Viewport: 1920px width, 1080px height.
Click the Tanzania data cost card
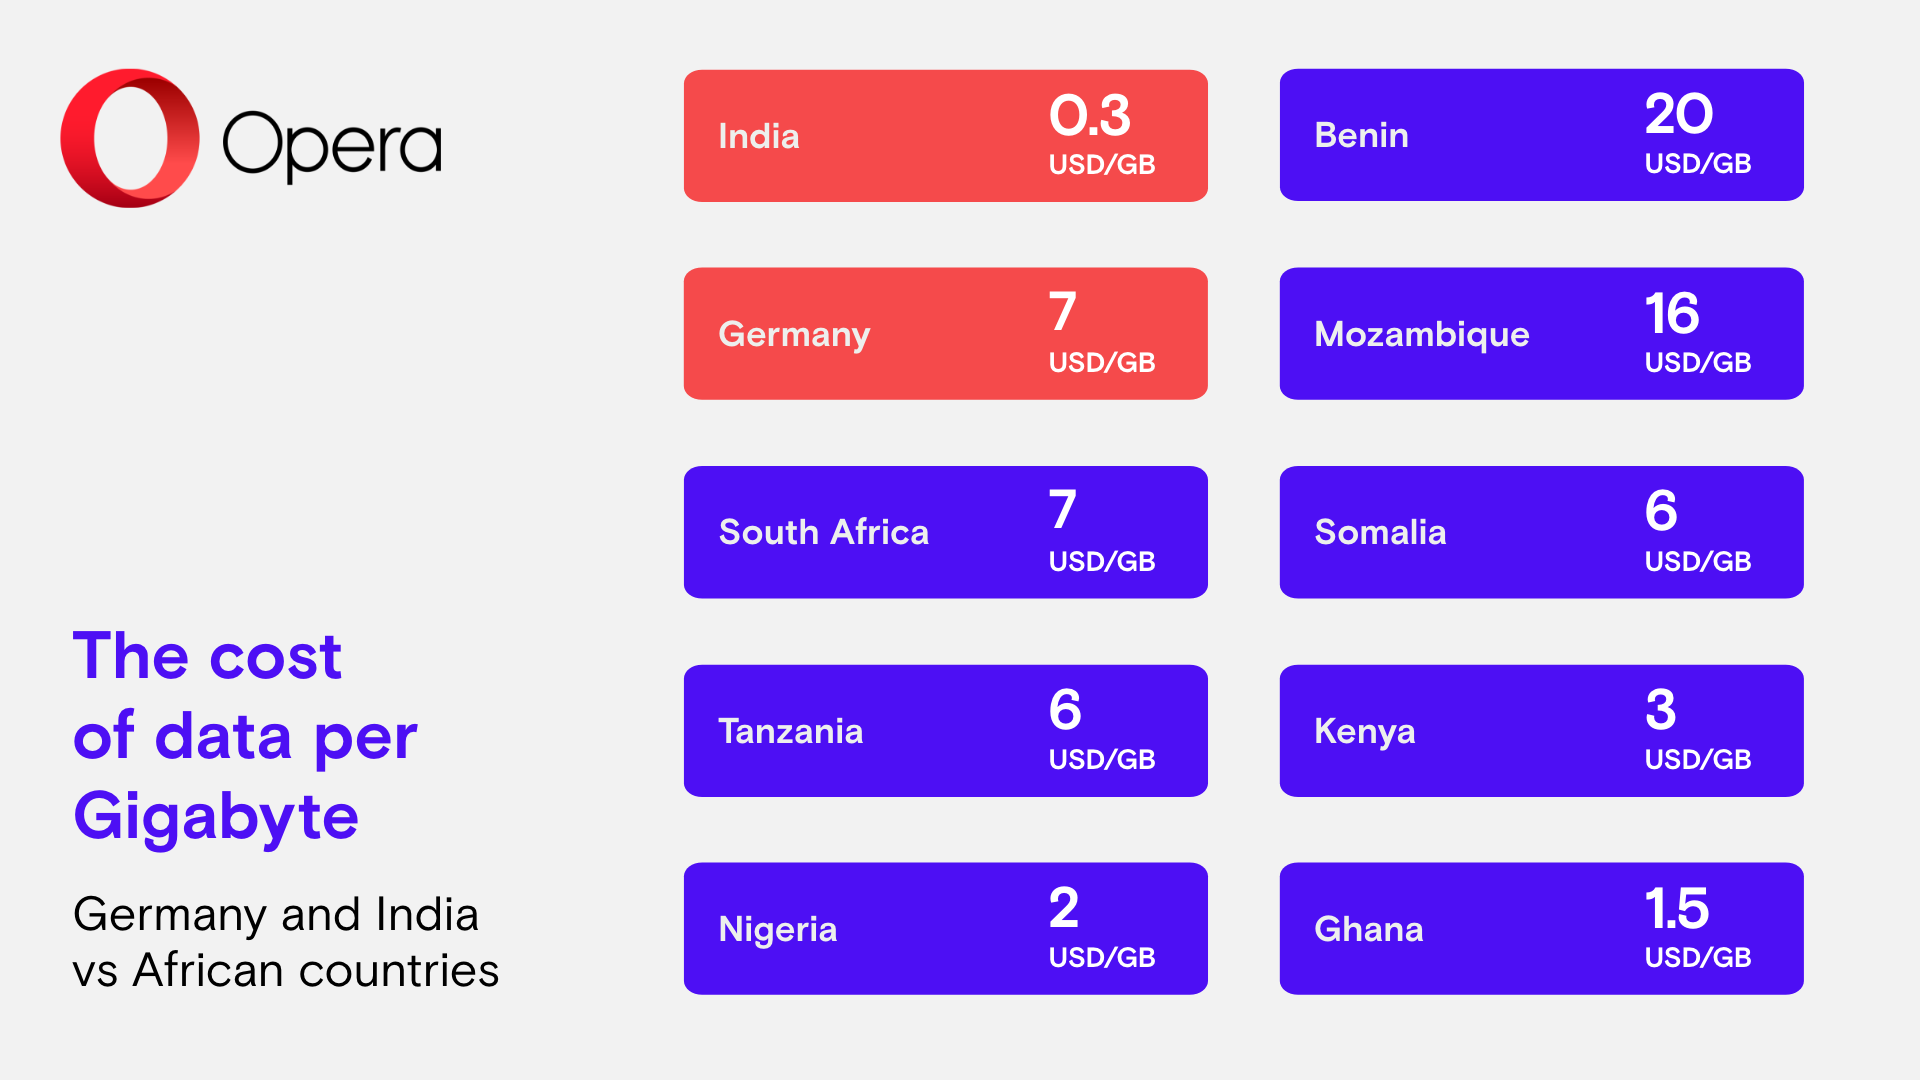[945, 731]
